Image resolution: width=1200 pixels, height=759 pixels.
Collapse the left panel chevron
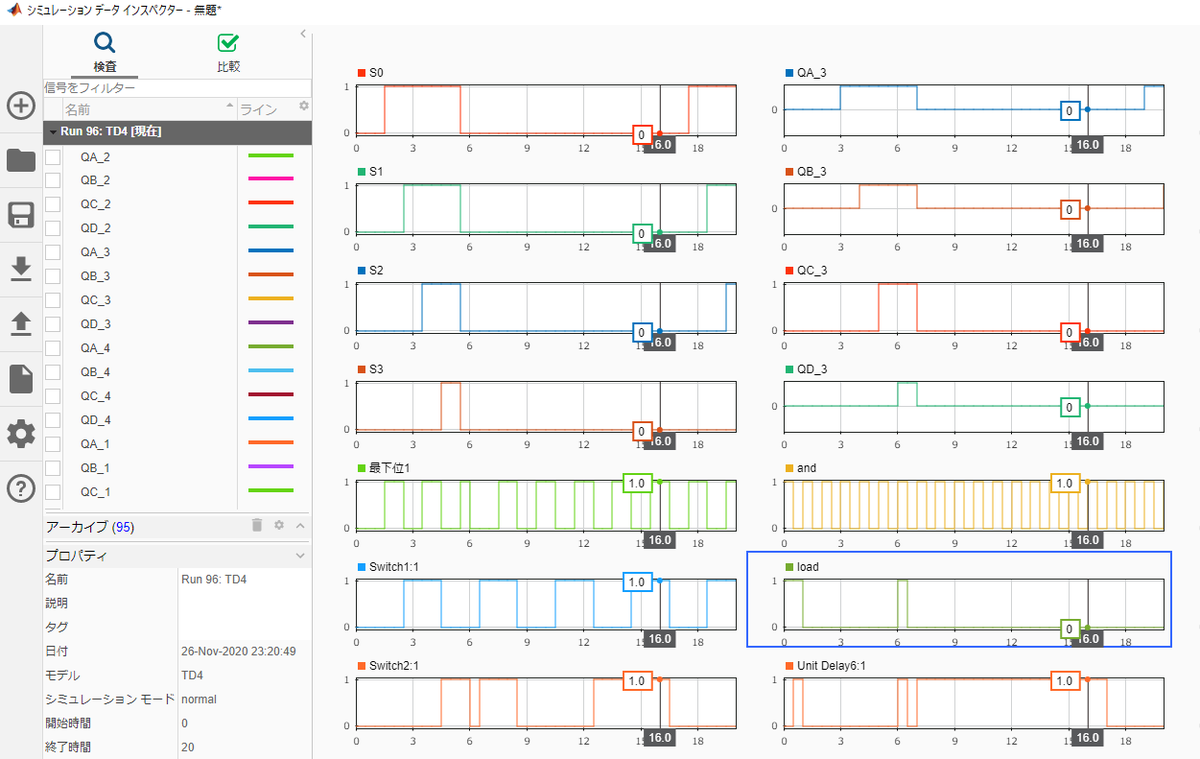(303, 34)
